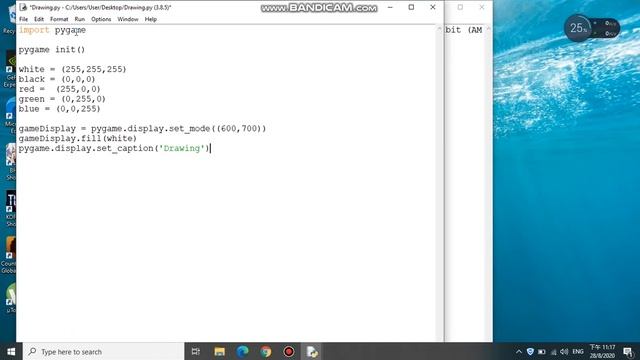Switch input language via ENG indicator
Image resolution: width=640 pixels, height=360 pixels.
(578, 351)
